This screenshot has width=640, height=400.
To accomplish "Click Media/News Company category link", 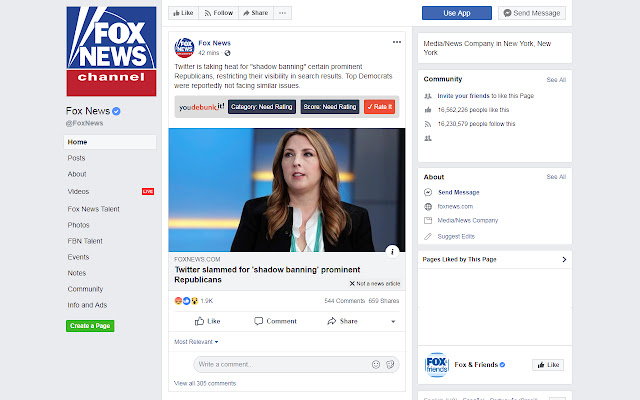I will [468, 220].
